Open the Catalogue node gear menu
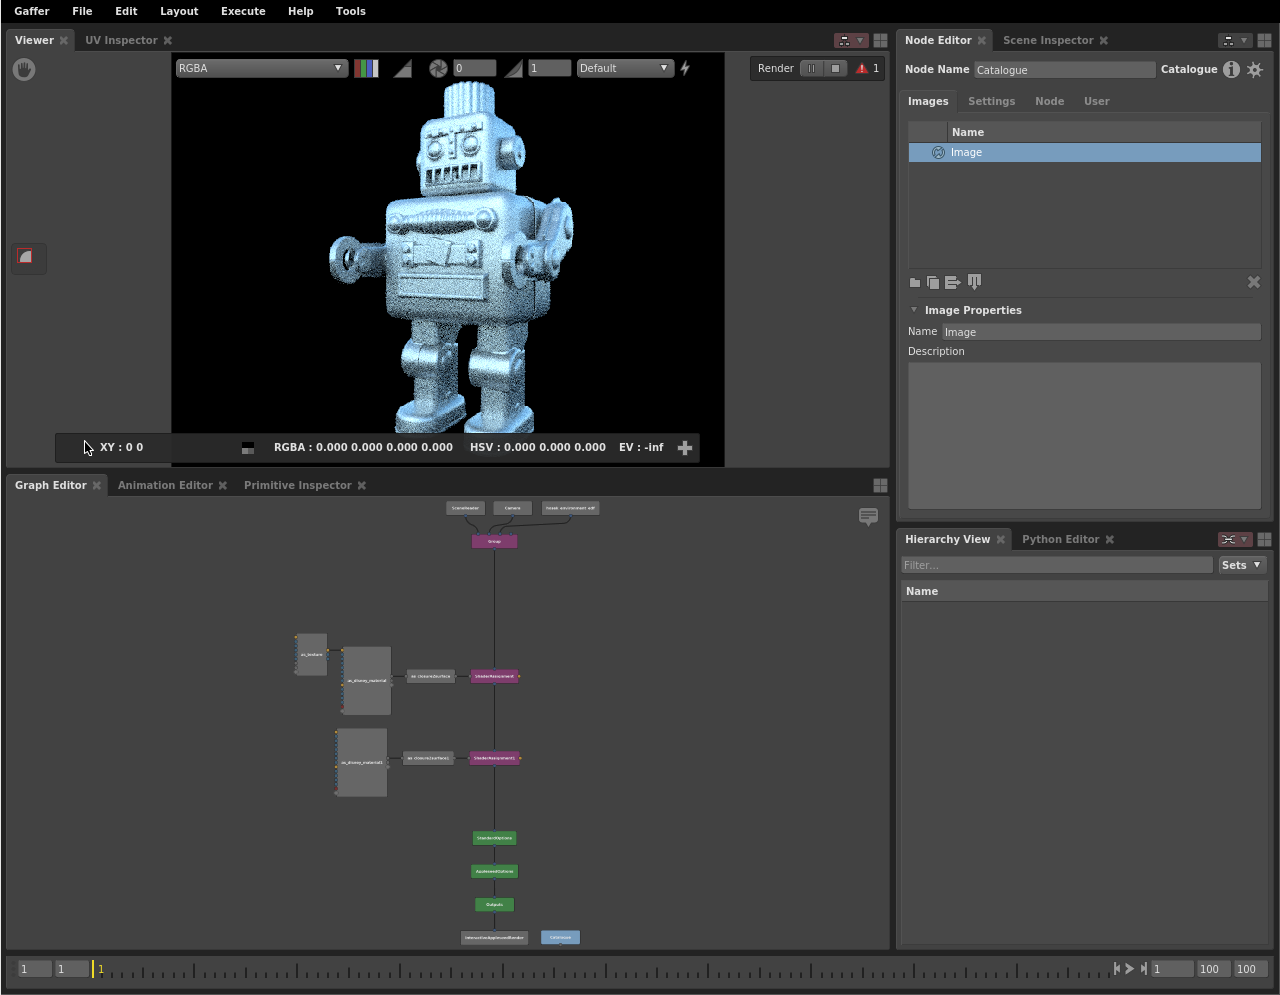Image resolution: width=1280 pixels, height=995 pixels. [1255, 69]
